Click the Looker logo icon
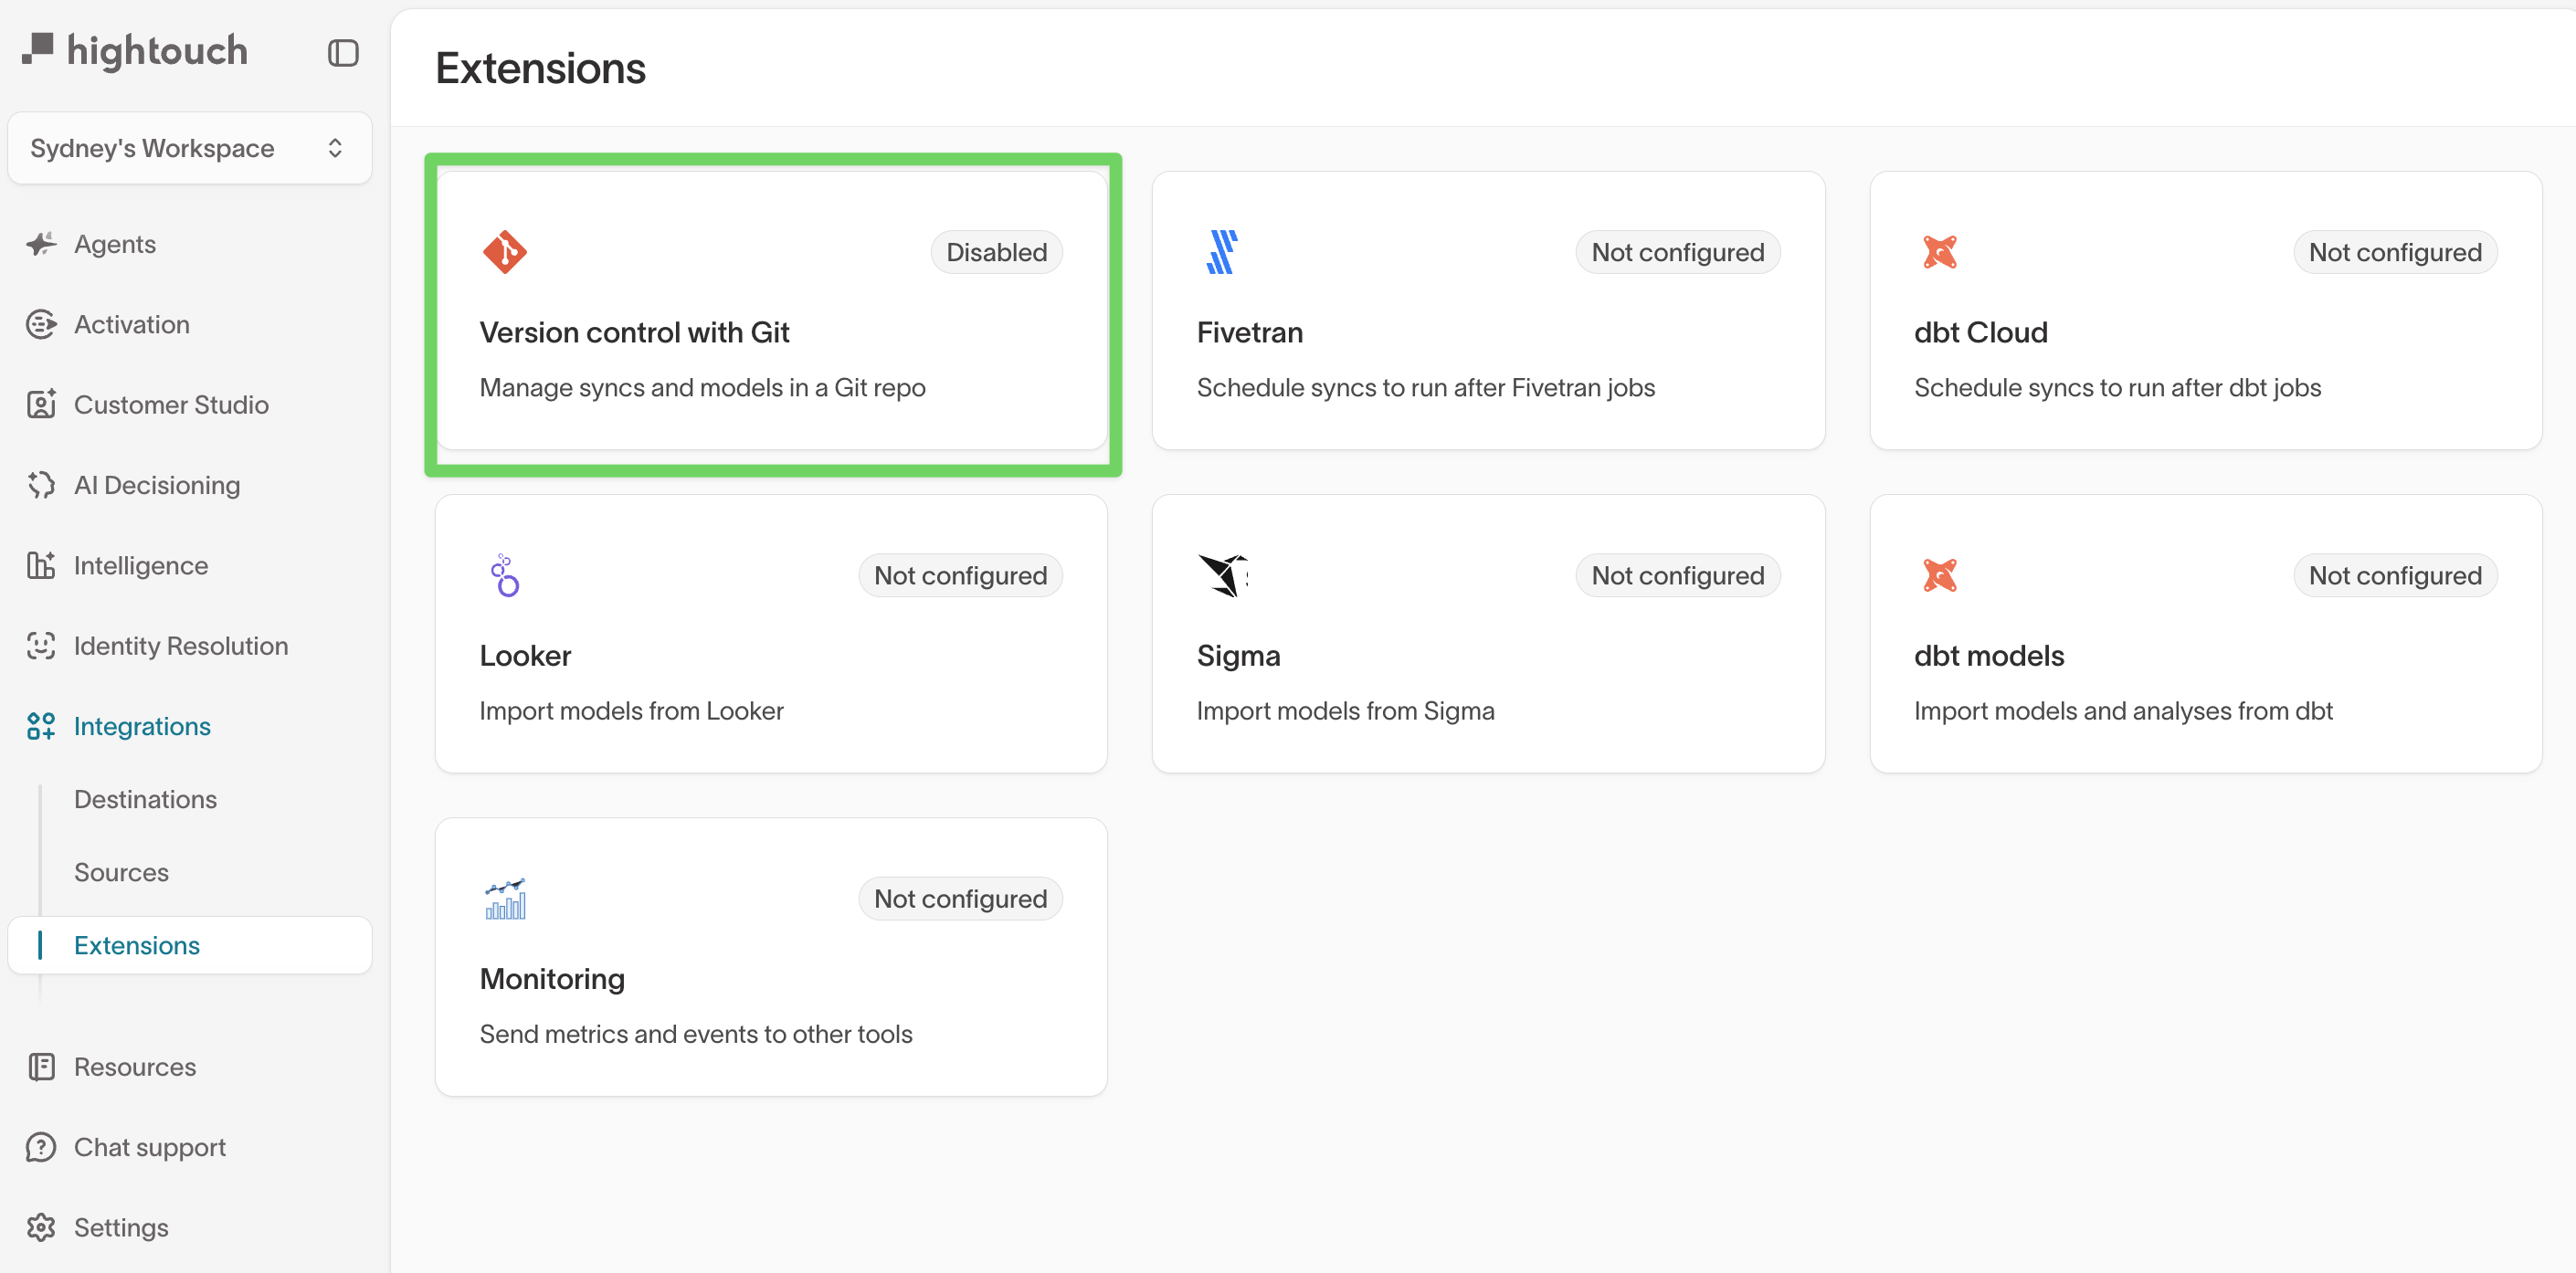2576x1273 pixels. 505,575
